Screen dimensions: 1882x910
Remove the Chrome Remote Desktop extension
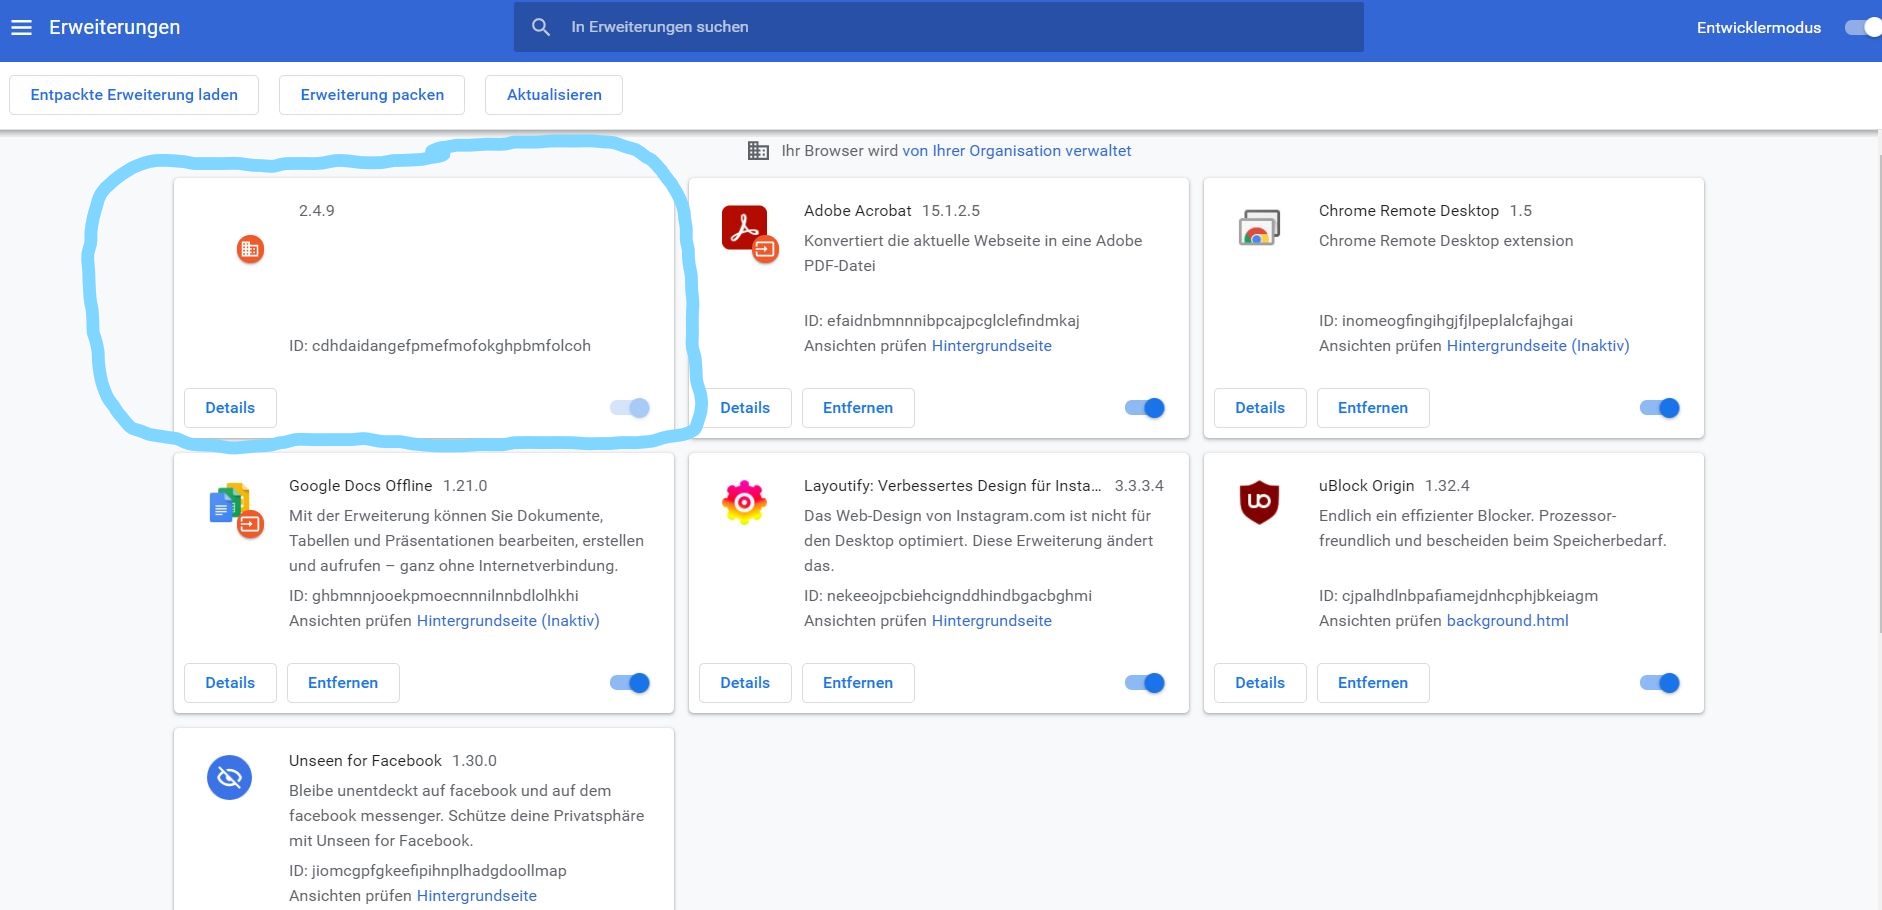[1373, 408]
